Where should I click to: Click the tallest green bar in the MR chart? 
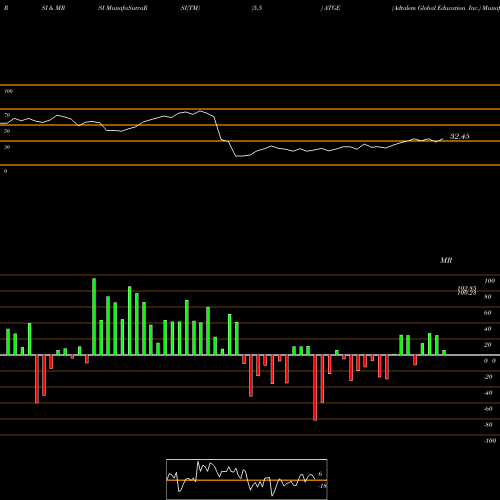94,317
